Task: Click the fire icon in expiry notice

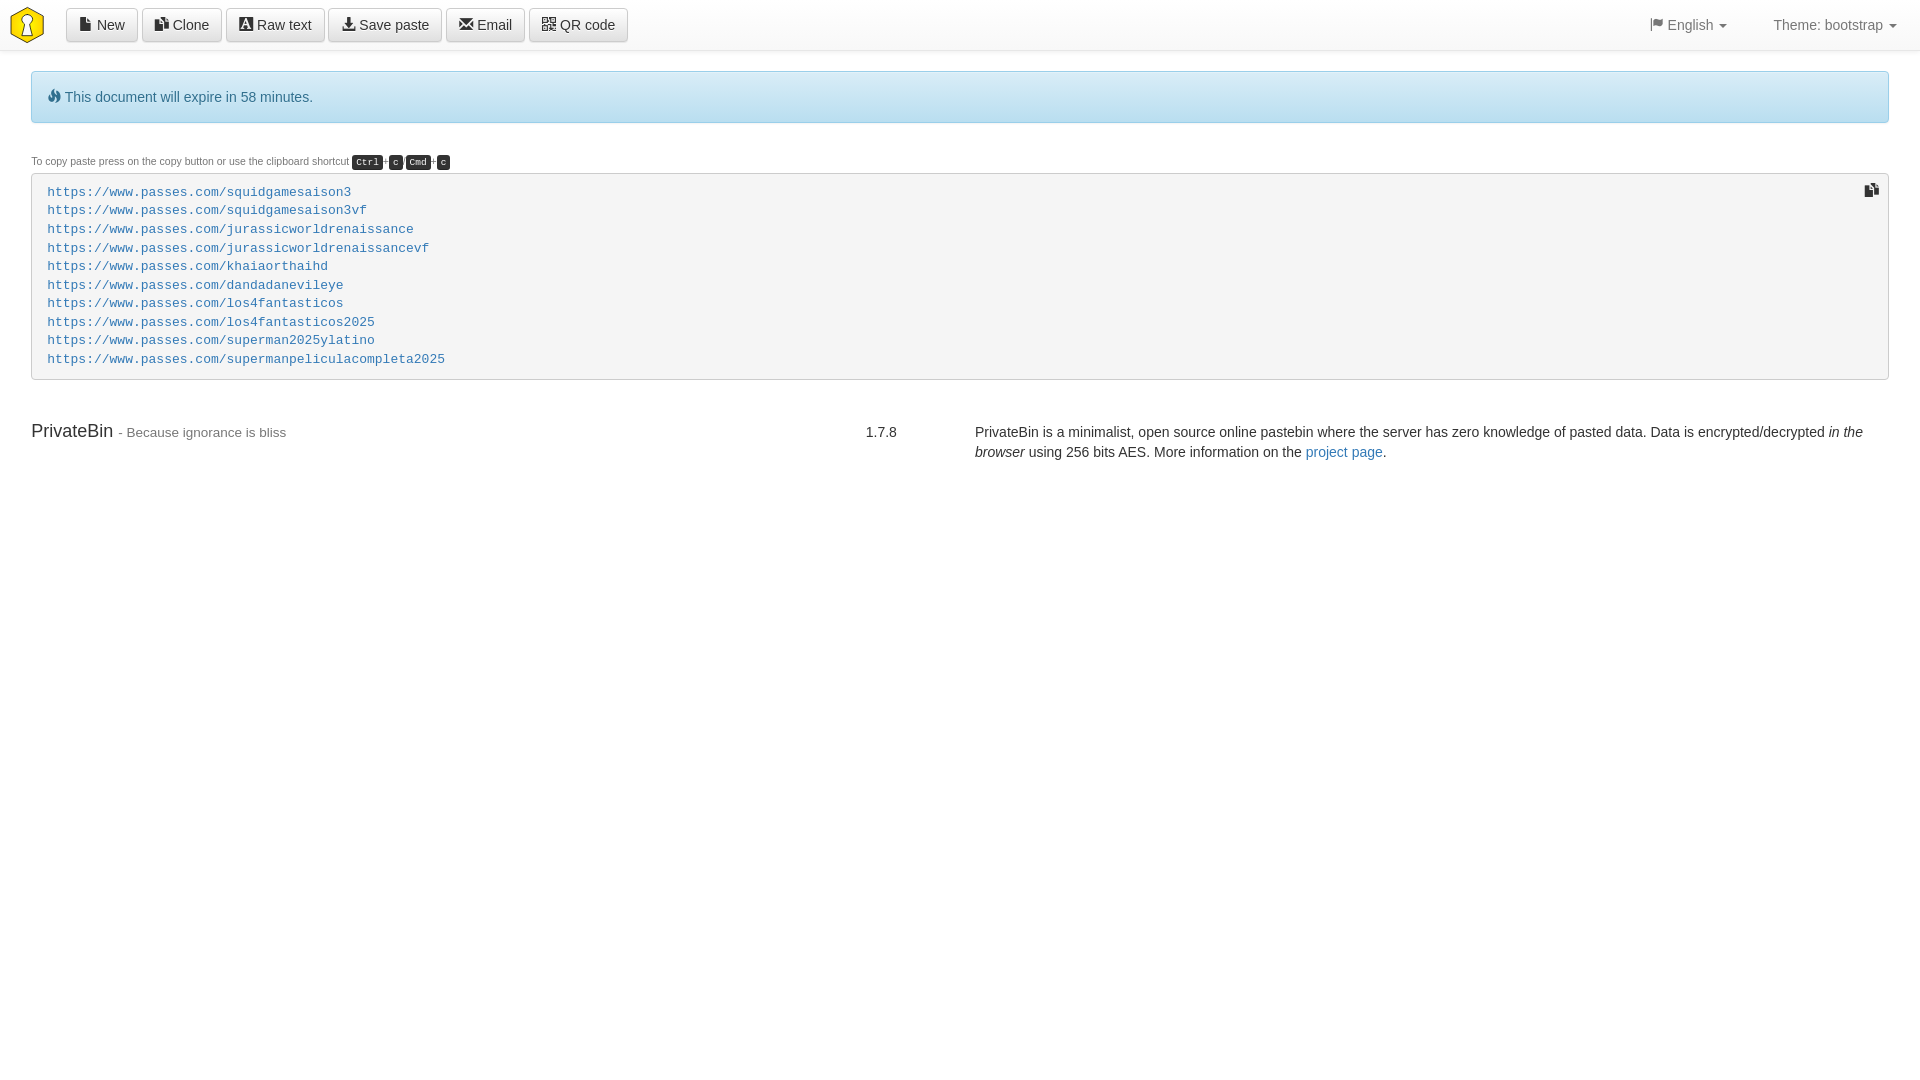Action: 54,96
